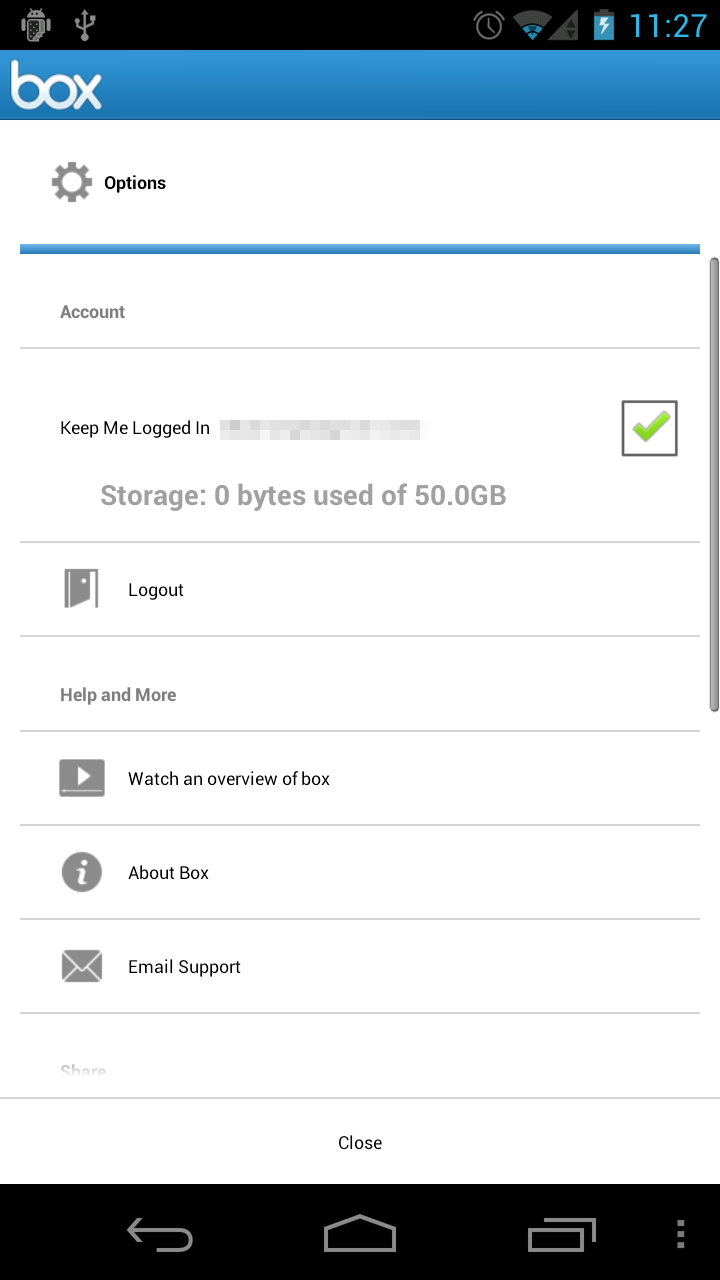Tap the Logout door icon
Image resolution: width=720 pixels, height=1280 pixels.
click(81, 589)
